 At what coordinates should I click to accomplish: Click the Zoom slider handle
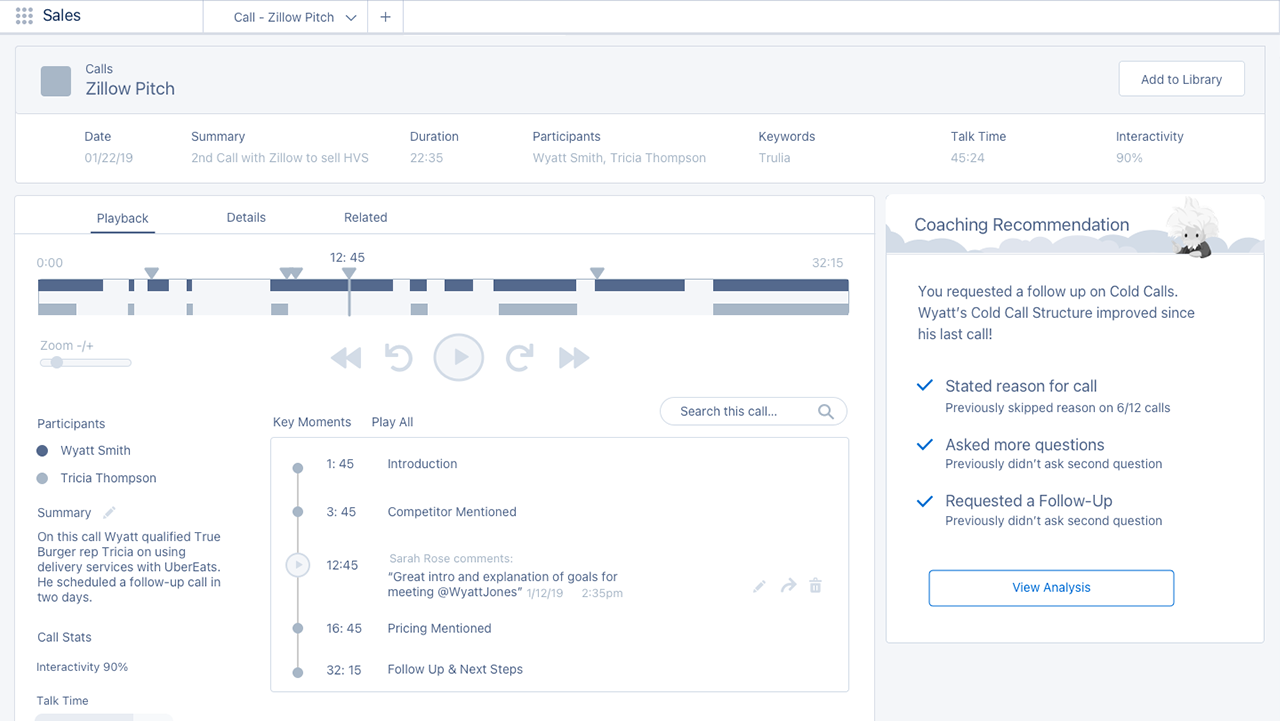click(57, 362)
